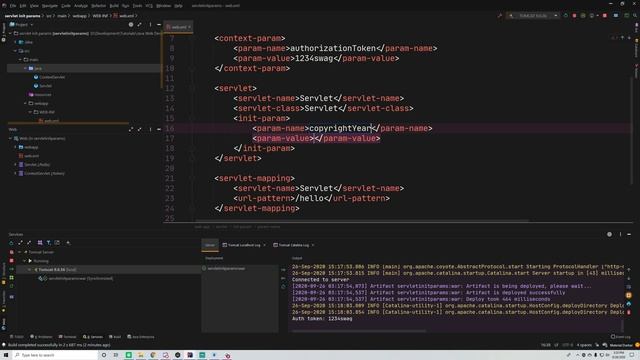
Task: Click the build hammer icon
Action: point(500,16)
